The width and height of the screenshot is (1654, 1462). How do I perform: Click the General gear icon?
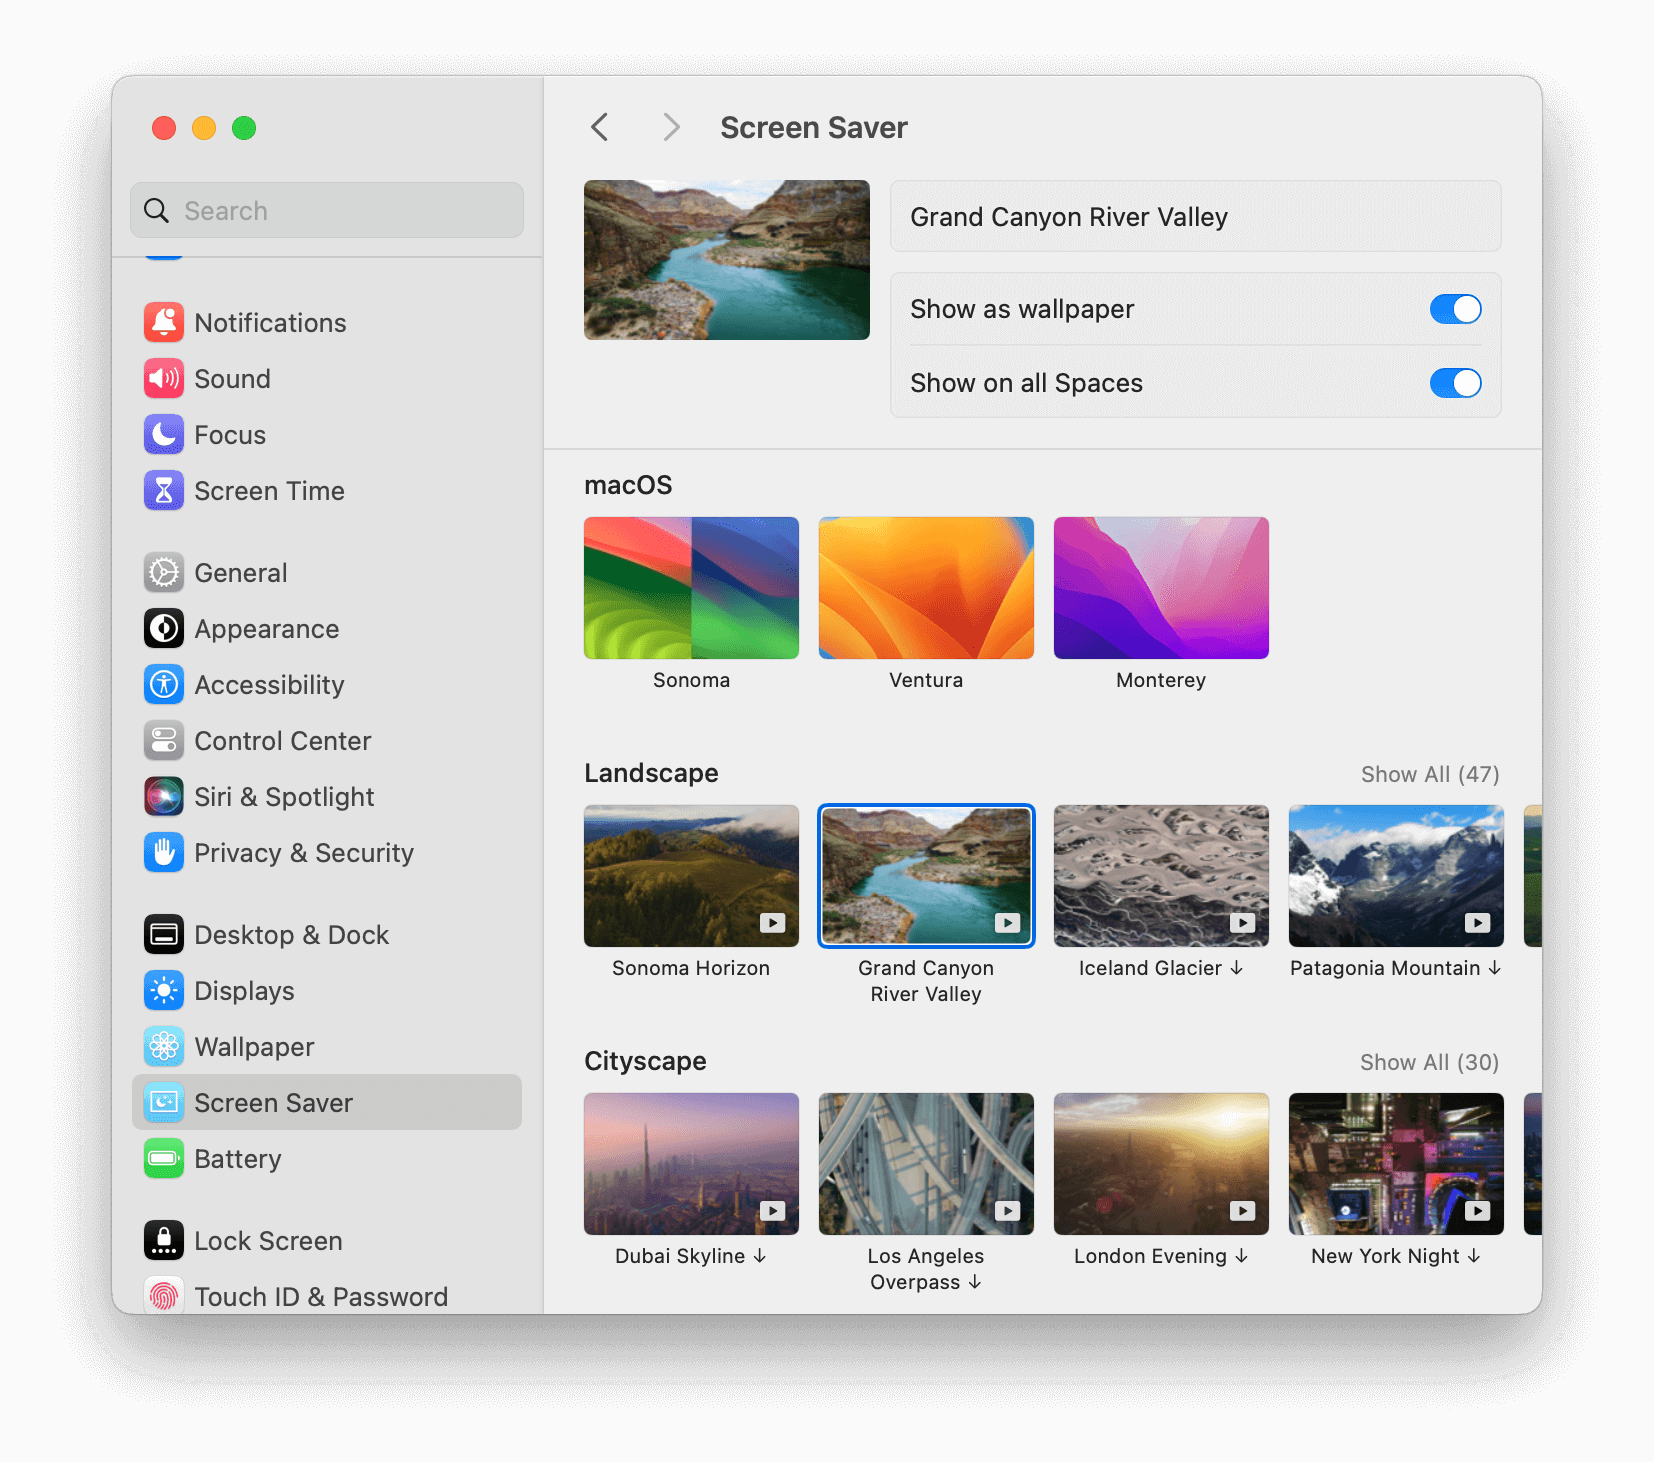click(164, 572)
